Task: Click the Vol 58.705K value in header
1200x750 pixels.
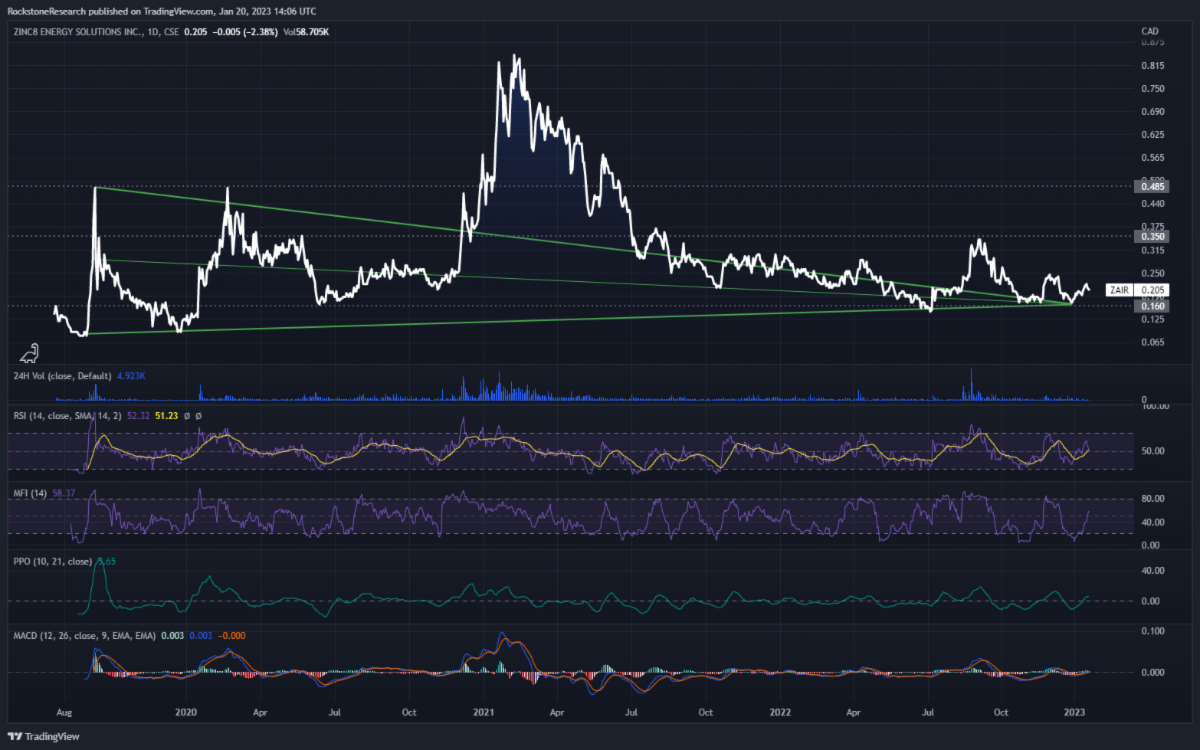Action: click(x=304, y=32)
